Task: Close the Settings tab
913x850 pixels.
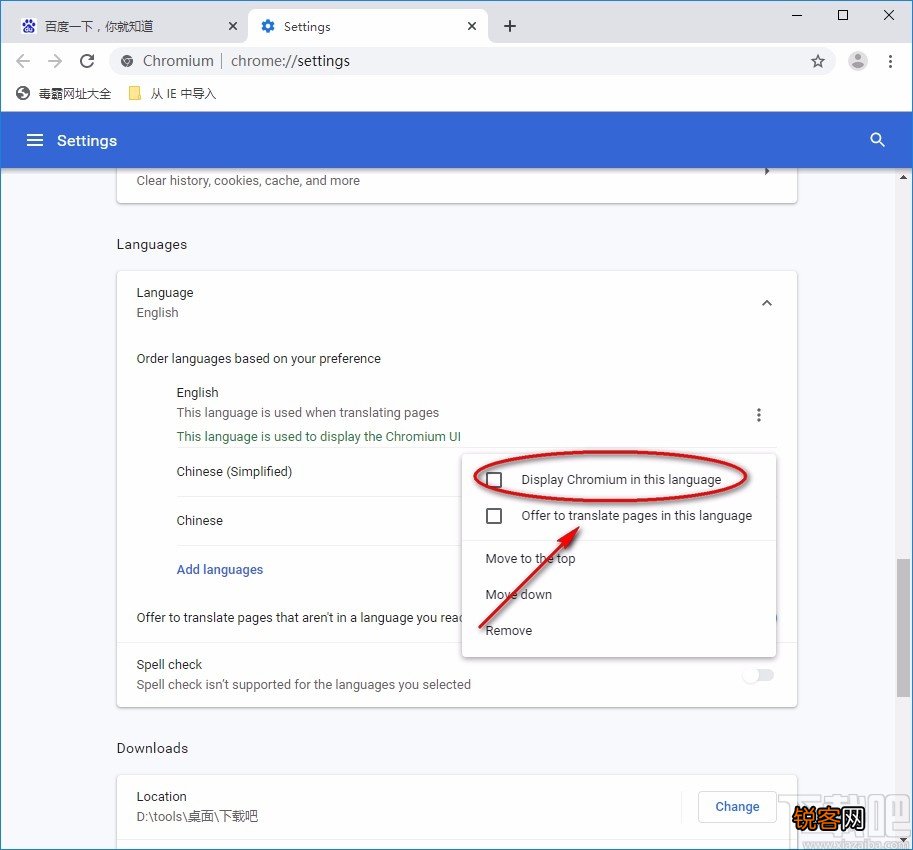Action: pyautogui.click(x=472, y=26)
